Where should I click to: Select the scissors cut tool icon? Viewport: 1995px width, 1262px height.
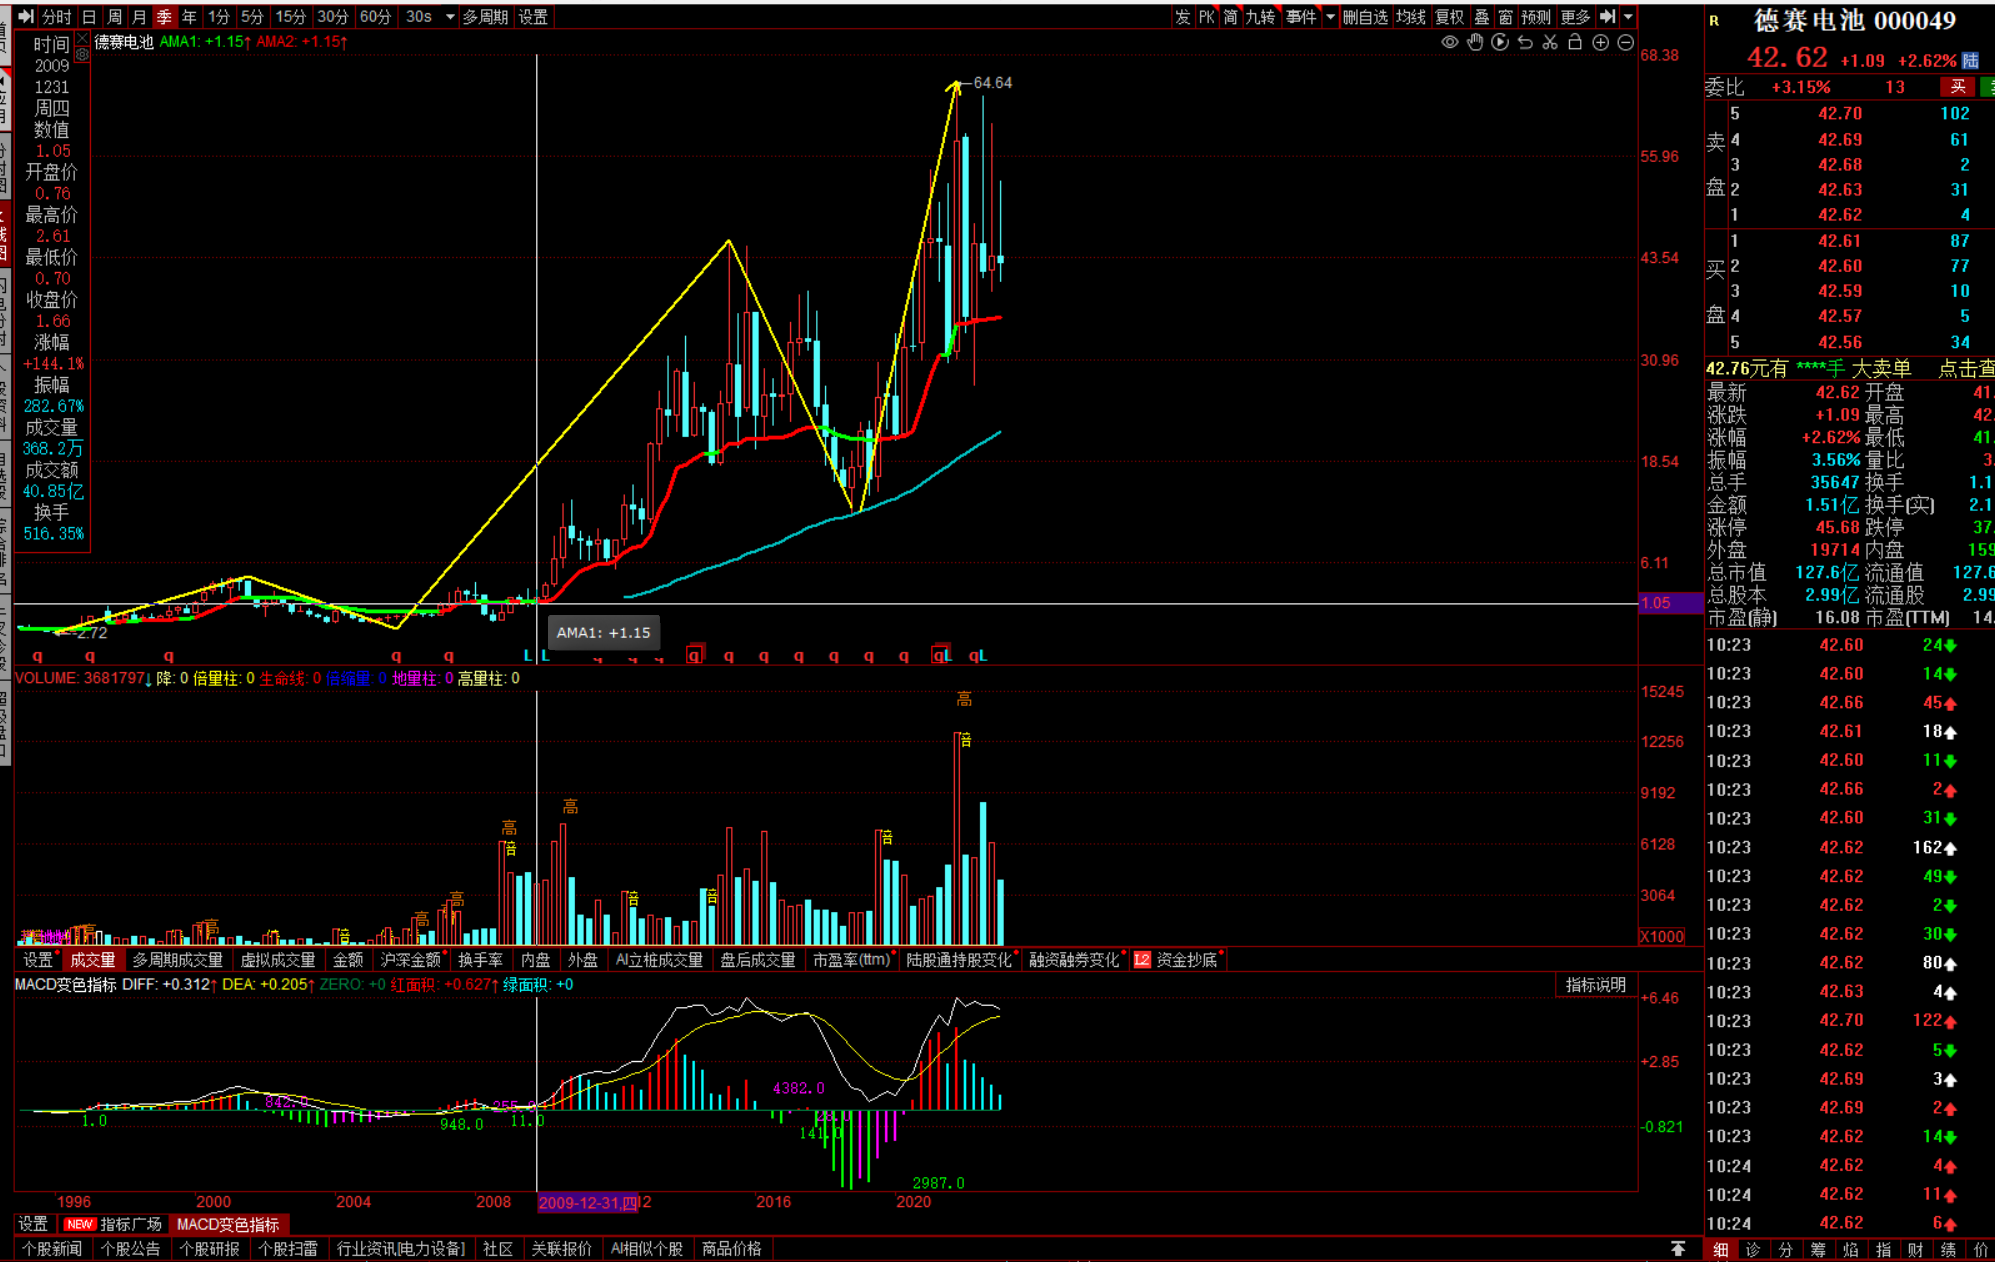pyautogui.click(x=1549, y=42)
